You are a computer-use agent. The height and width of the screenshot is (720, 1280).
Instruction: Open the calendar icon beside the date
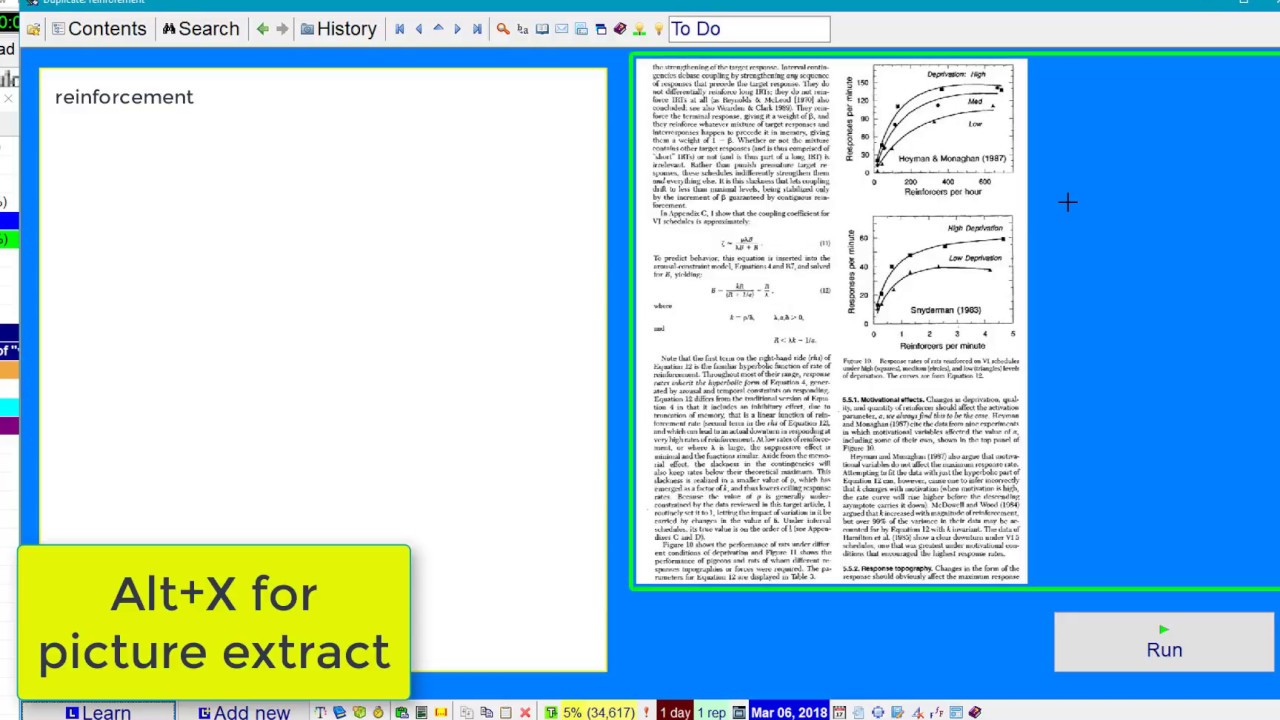[839, 712]
